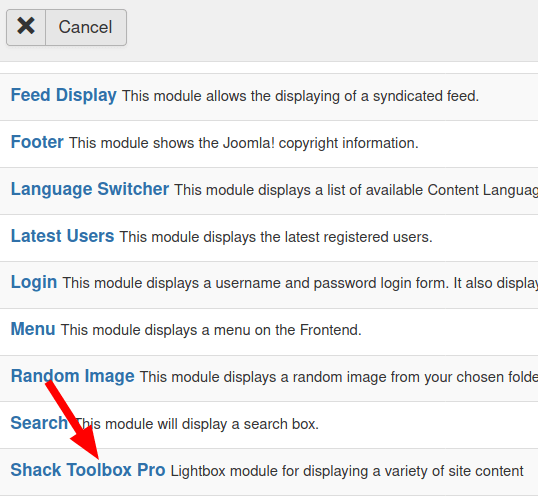Click the 'Lightbox module for displaying a variety of site content' text

347,471
